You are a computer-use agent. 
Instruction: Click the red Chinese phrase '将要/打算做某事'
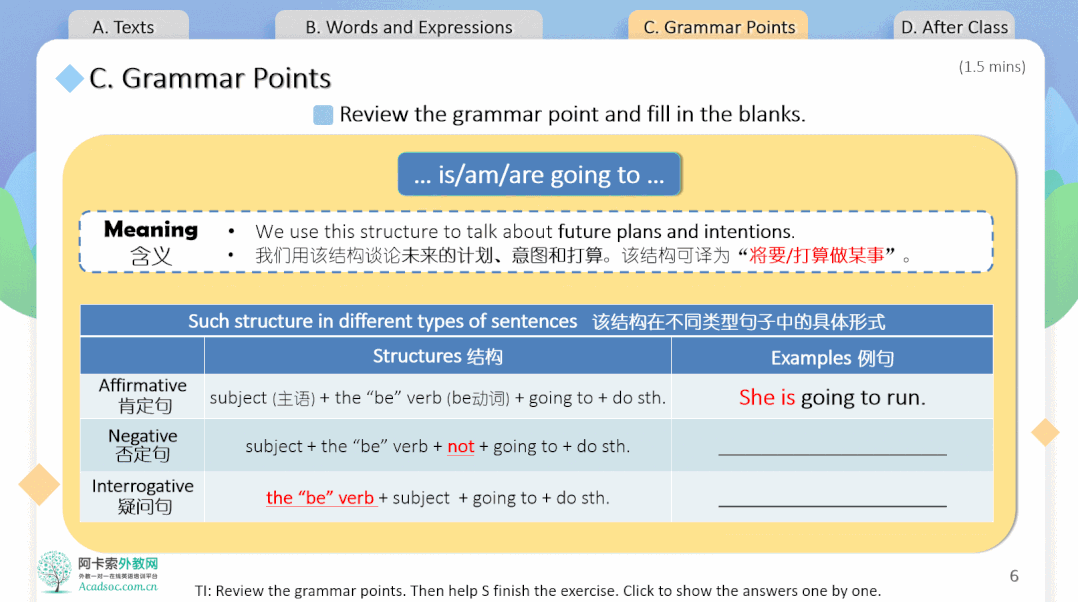click(817, 256)
